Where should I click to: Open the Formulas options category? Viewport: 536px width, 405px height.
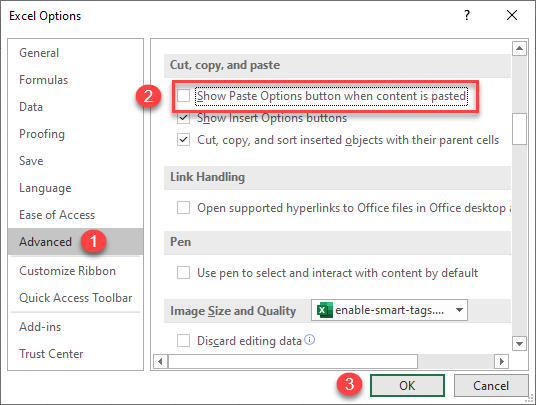coord(75,80)
